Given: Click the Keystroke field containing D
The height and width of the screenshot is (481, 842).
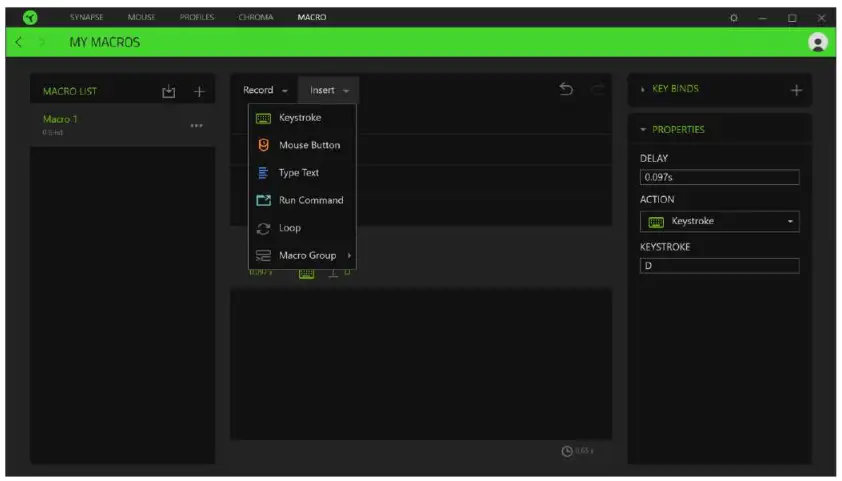Looking at the screenshot, I should click(720, 266).
